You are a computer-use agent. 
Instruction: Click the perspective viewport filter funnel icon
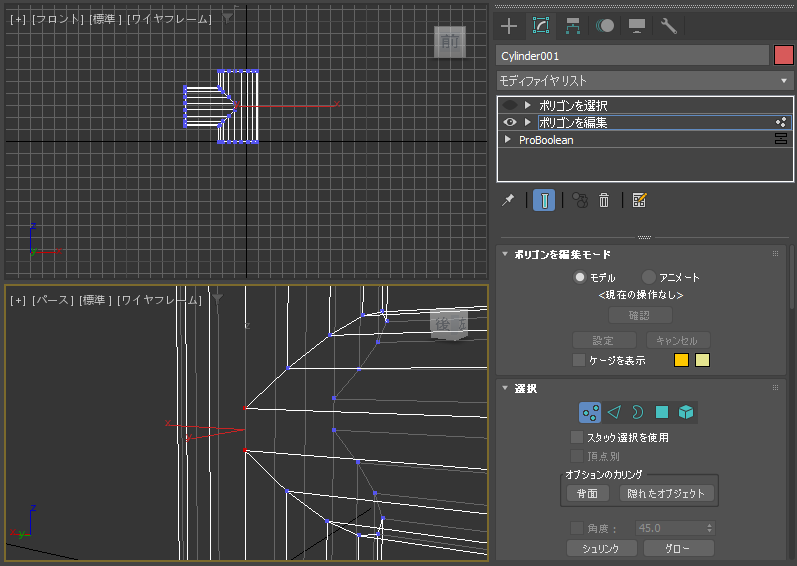[218, 299]
